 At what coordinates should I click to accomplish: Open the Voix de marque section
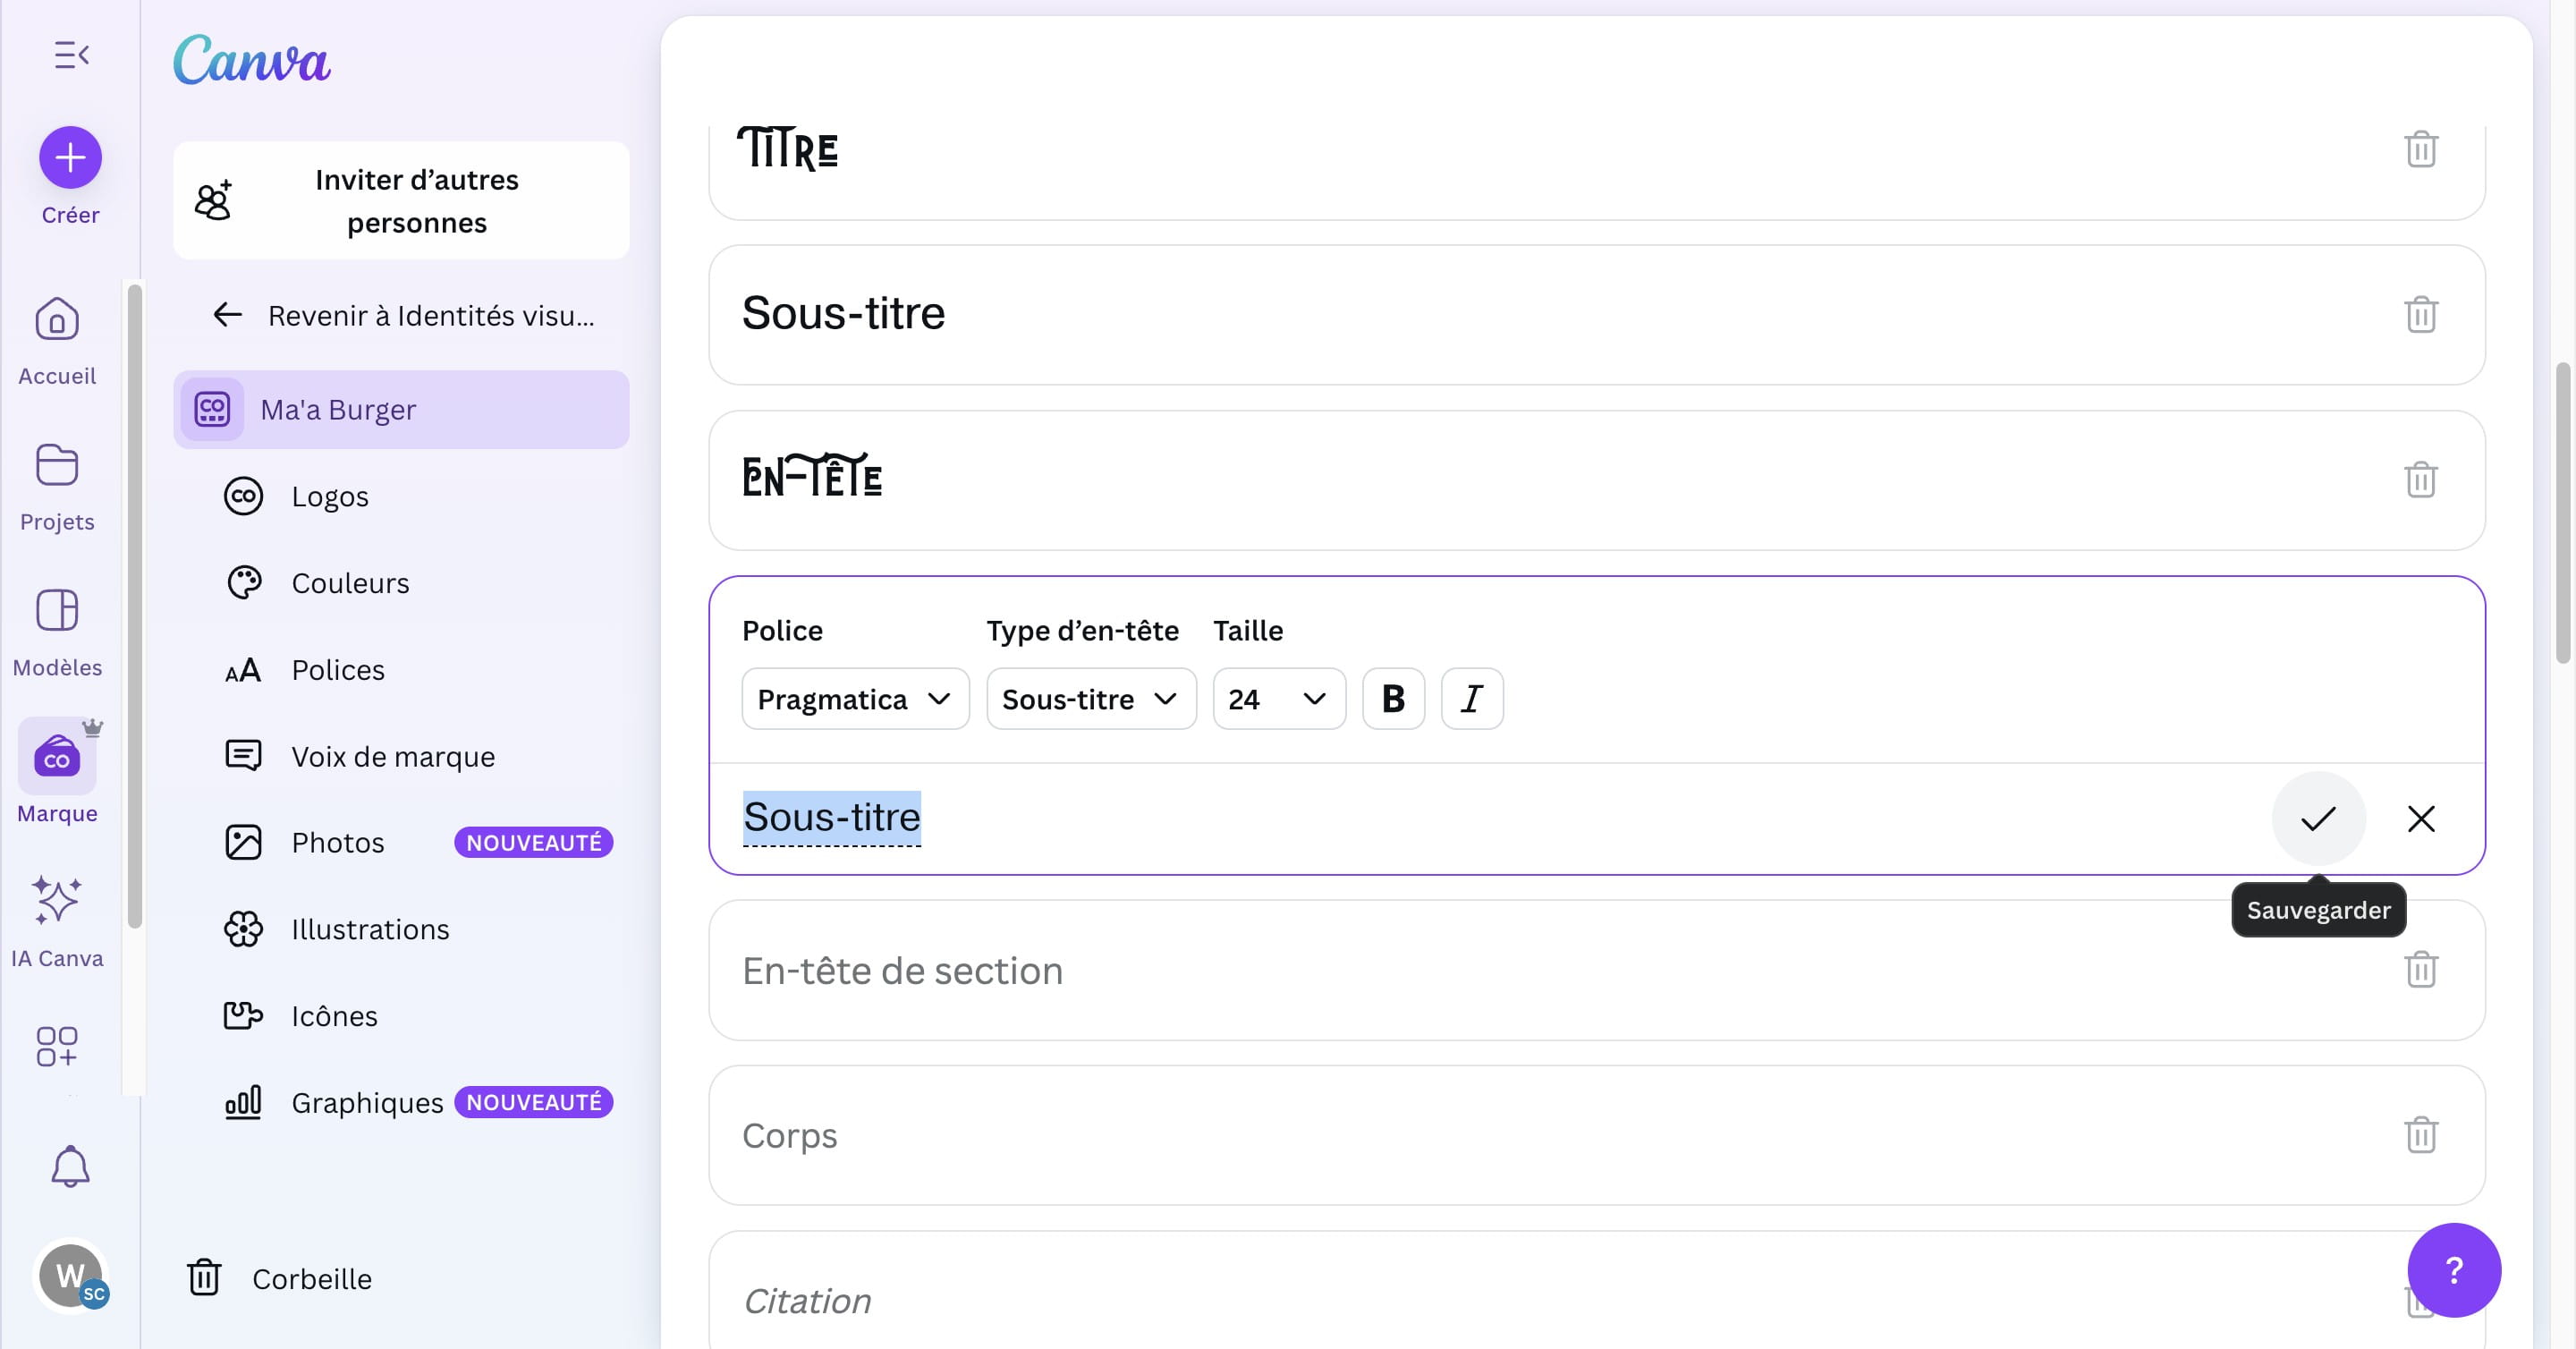click(x=391, y=756)
